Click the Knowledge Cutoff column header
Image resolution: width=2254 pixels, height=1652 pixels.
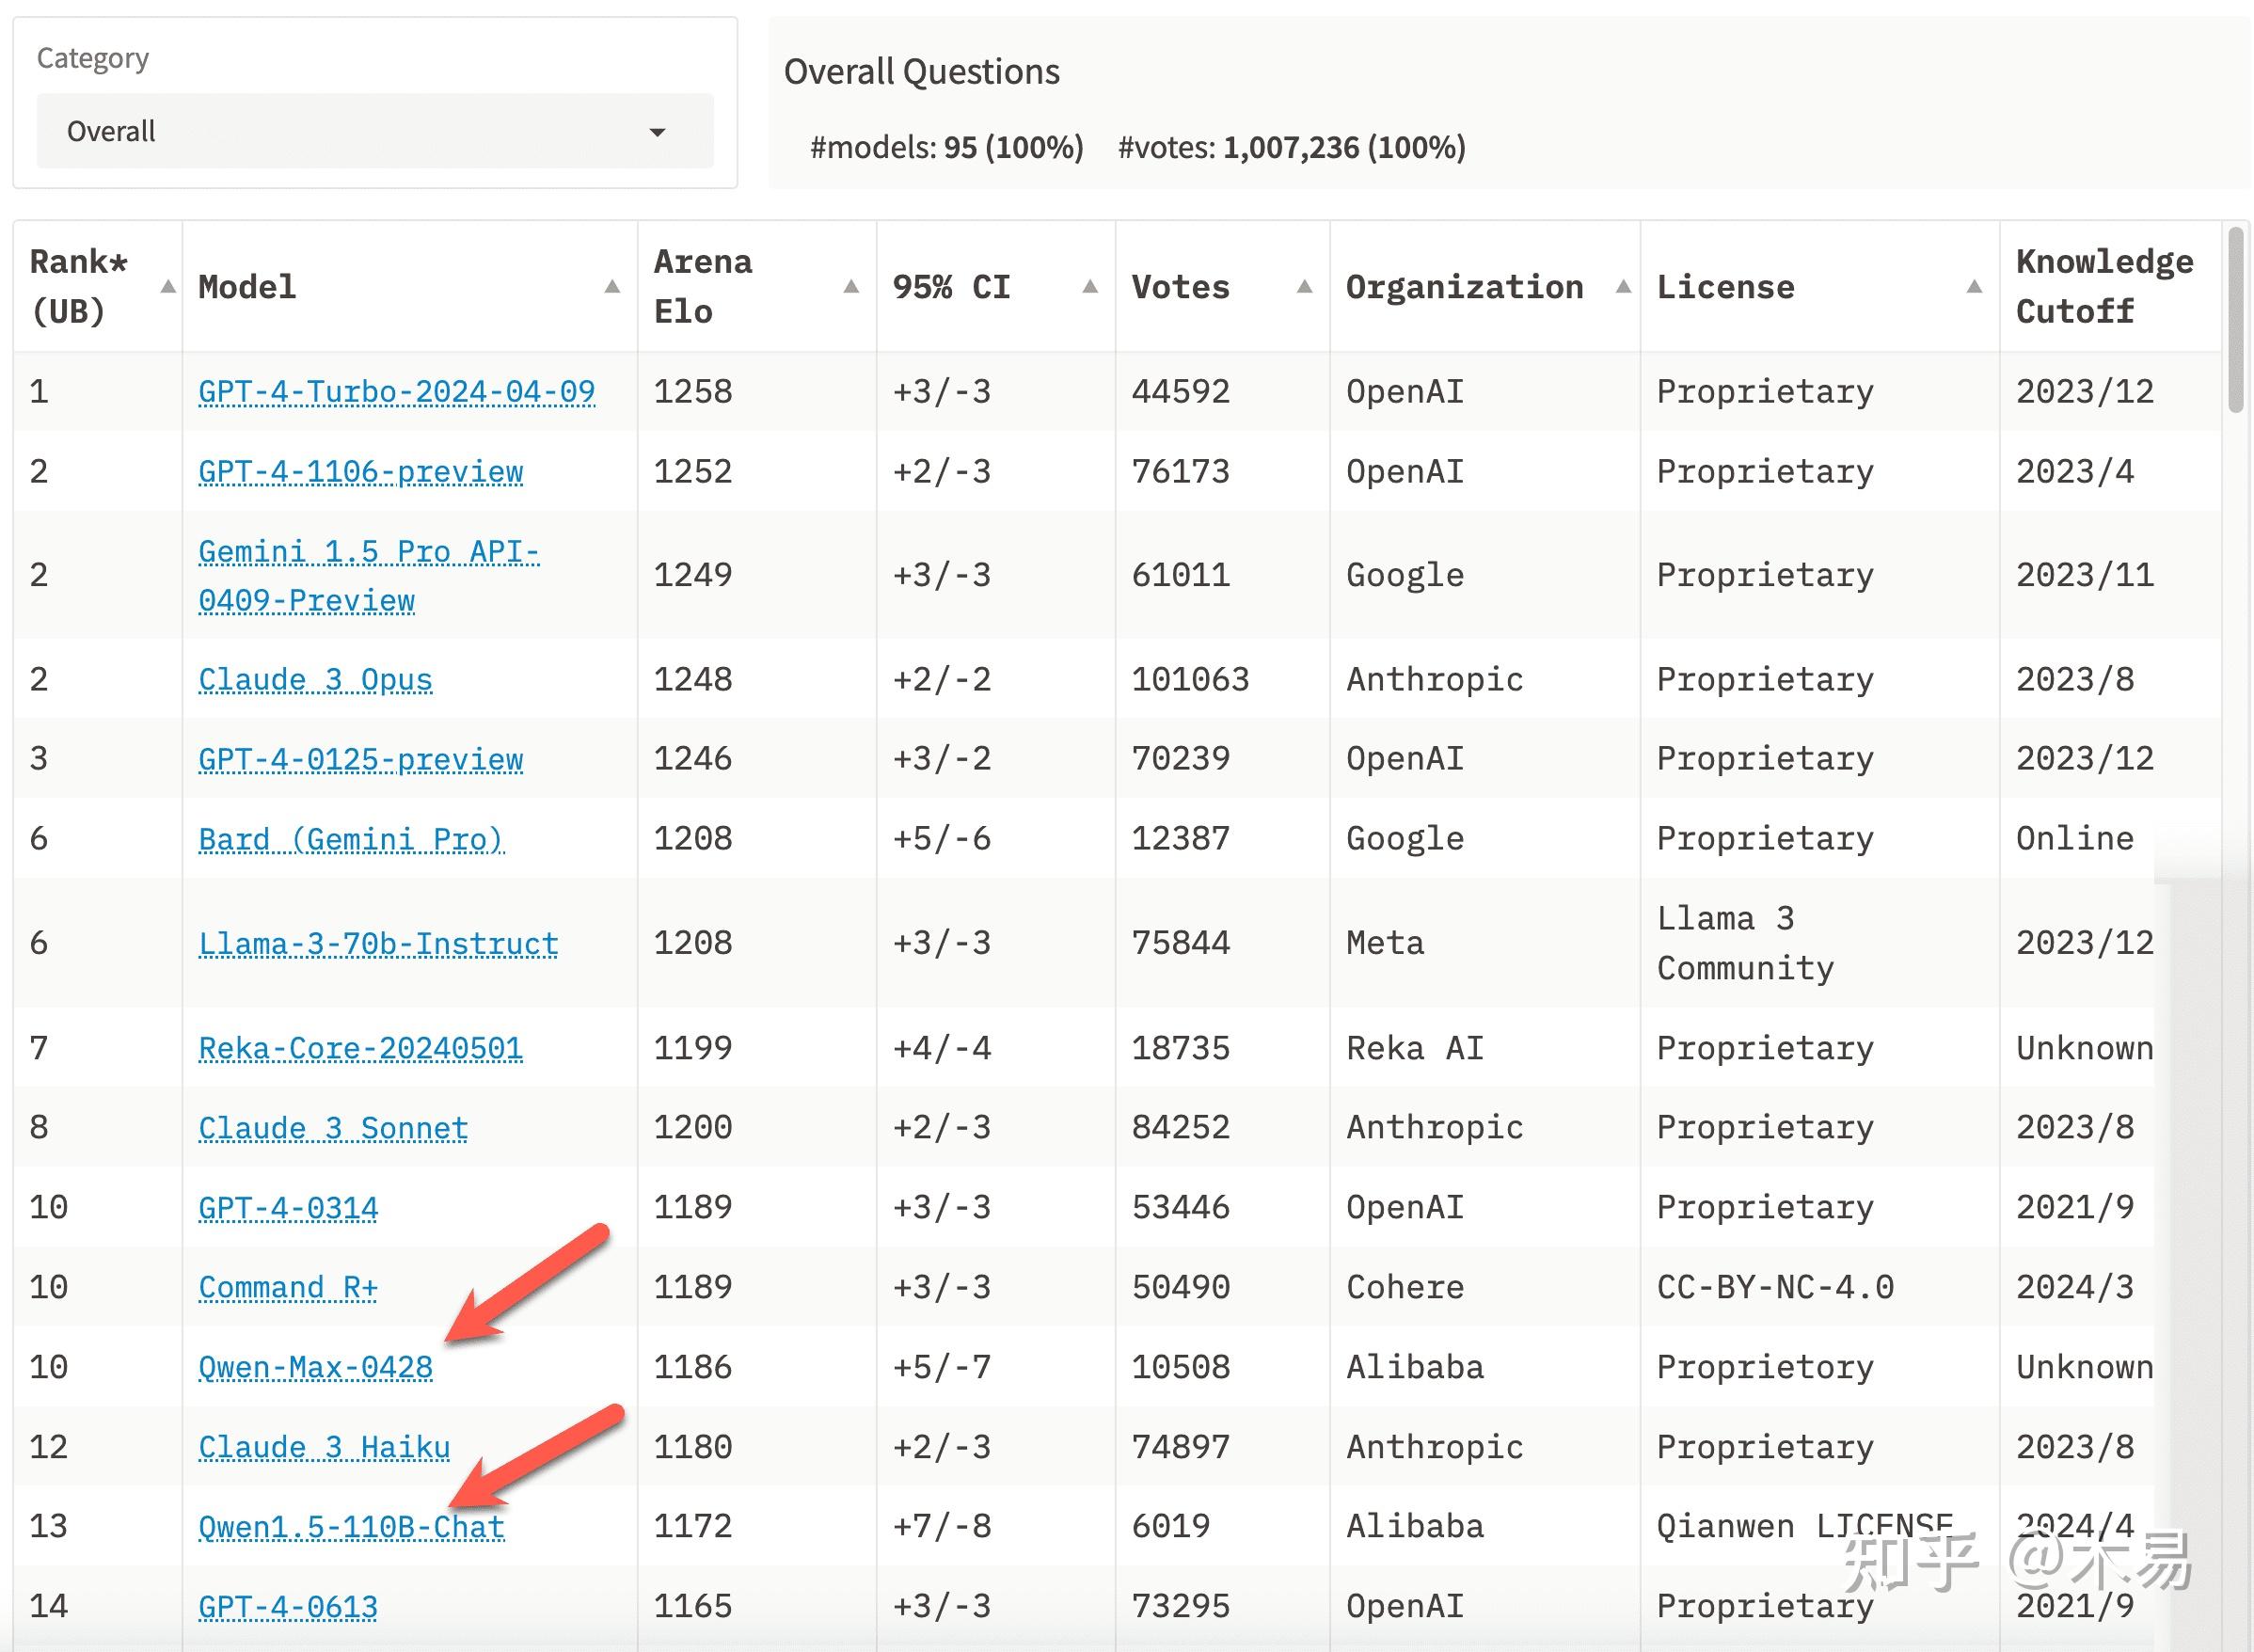(2103, 287)
